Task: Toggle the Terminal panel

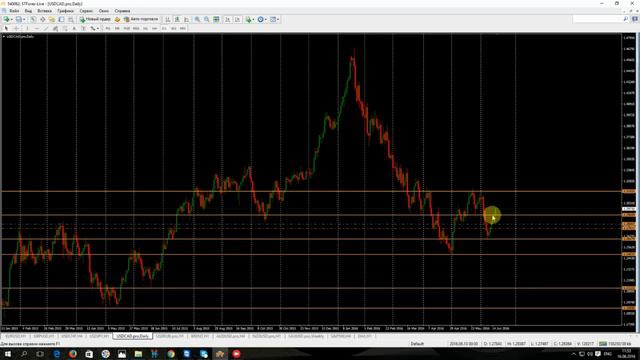Action: click(61, 19)
